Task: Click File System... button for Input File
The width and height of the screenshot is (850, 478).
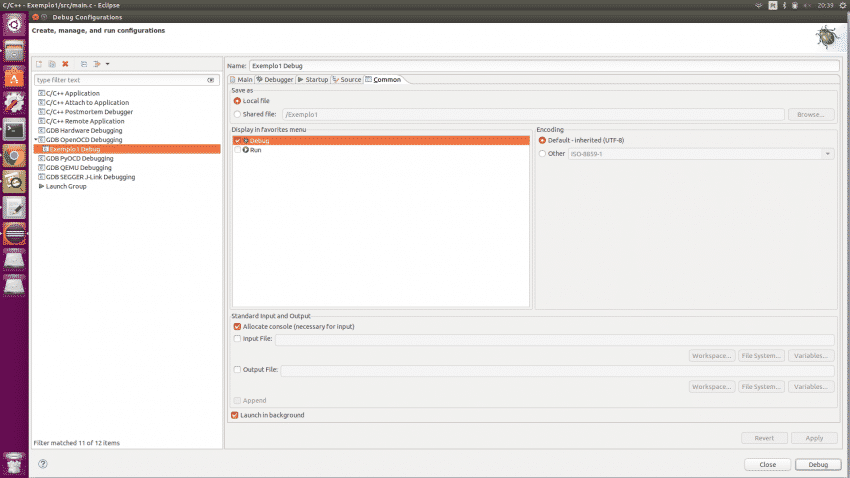Action: [x=761, y=356]
